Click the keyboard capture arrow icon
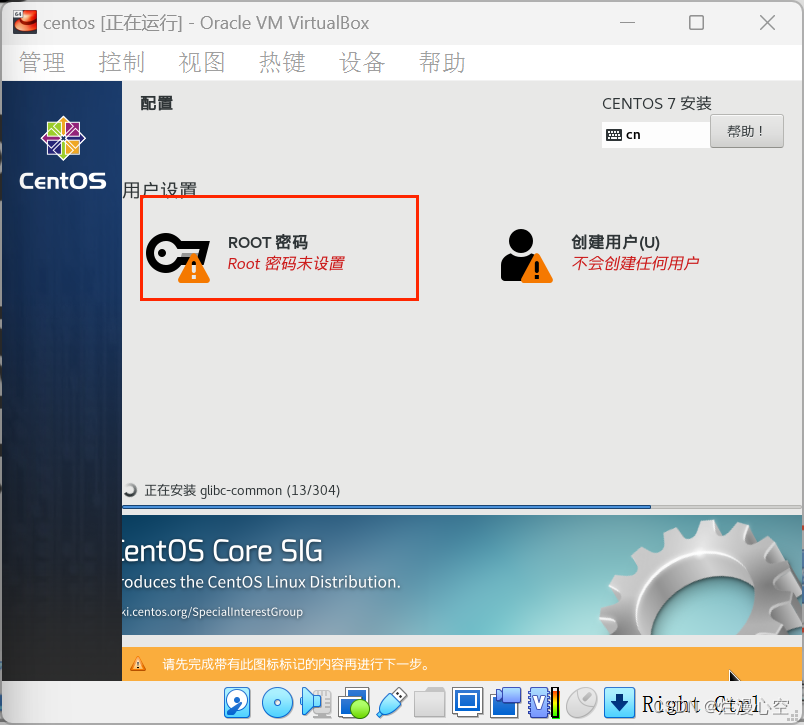This screenshot has height=725, width=804. pos(619,702)
